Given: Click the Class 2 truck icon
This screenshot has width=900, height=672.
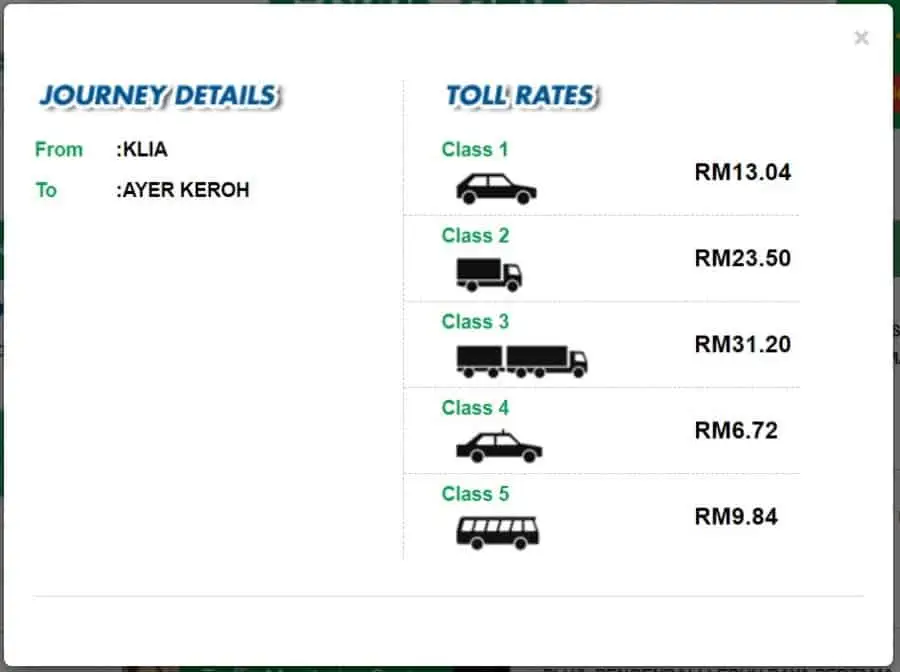Looking at the screenshot, I should point(489,275).
